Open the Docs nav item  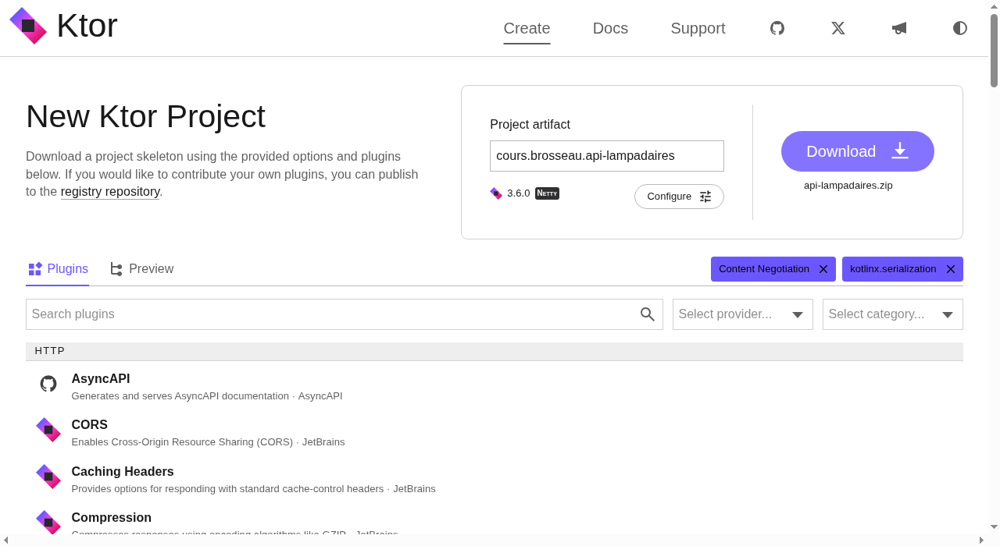coord(610,28)
